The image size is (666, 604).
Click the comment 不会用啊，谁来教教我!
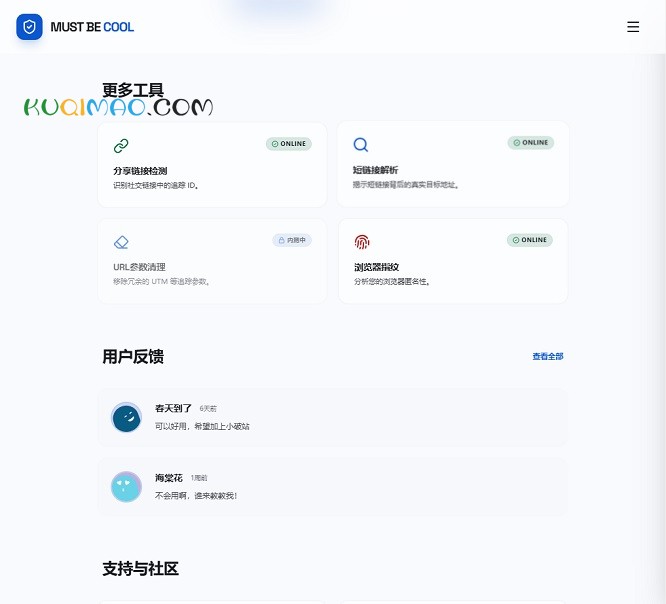pyautogui.click(x=196, y=496)
